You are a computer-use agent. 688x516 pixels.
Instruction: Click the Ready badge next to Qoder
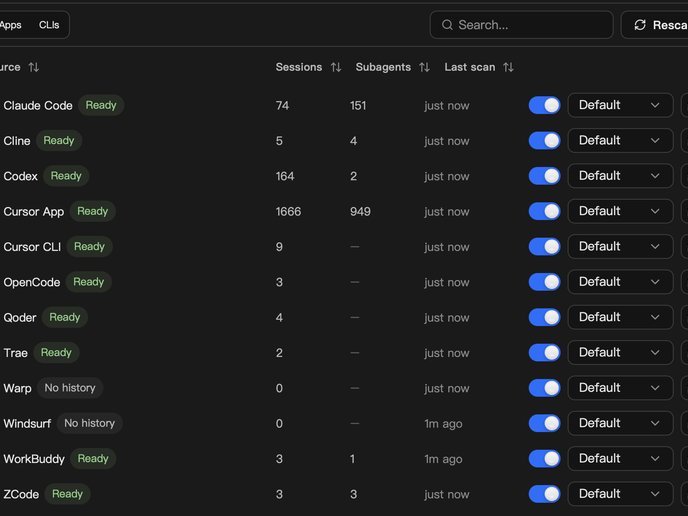(65, 317)
